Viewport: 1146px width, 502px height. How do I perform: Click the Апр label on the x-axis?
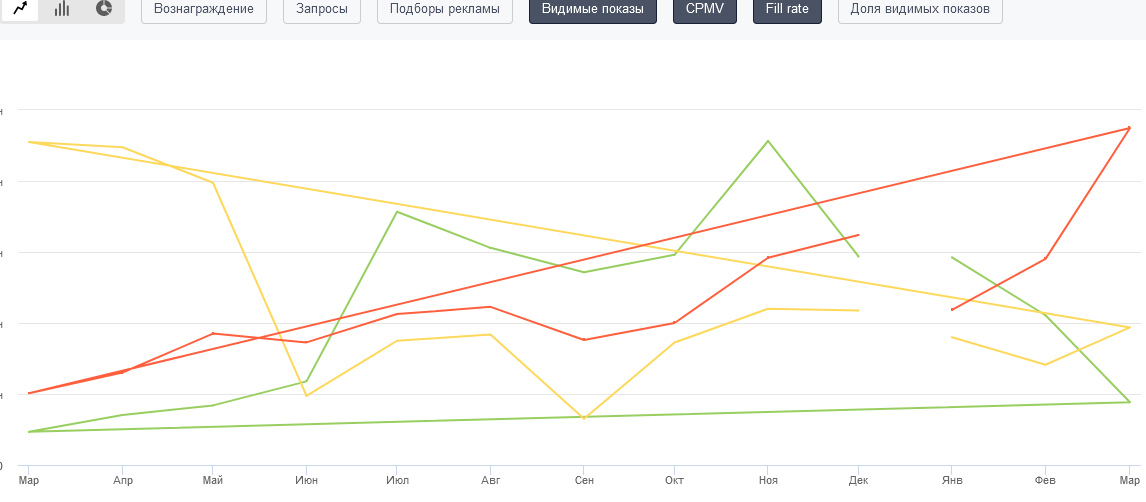[122, 481]
